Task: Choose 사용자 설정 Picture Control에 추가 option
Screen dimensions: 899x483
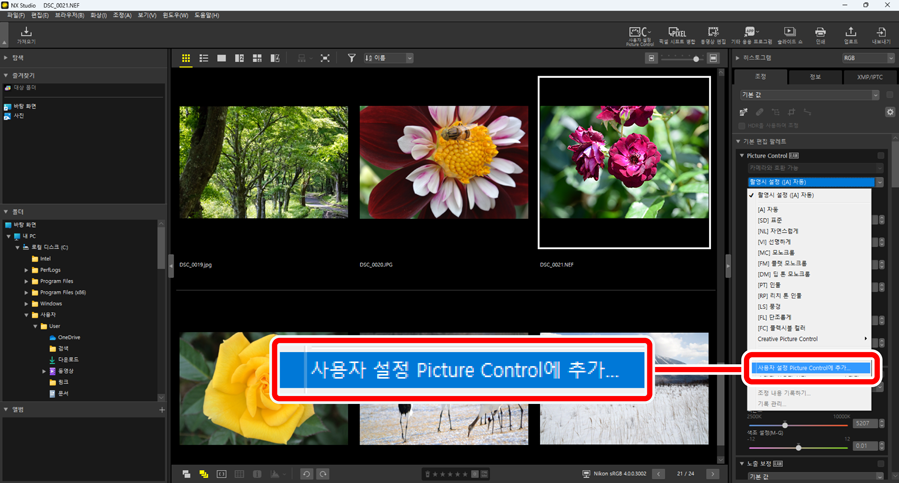Action: coord(810,368)
